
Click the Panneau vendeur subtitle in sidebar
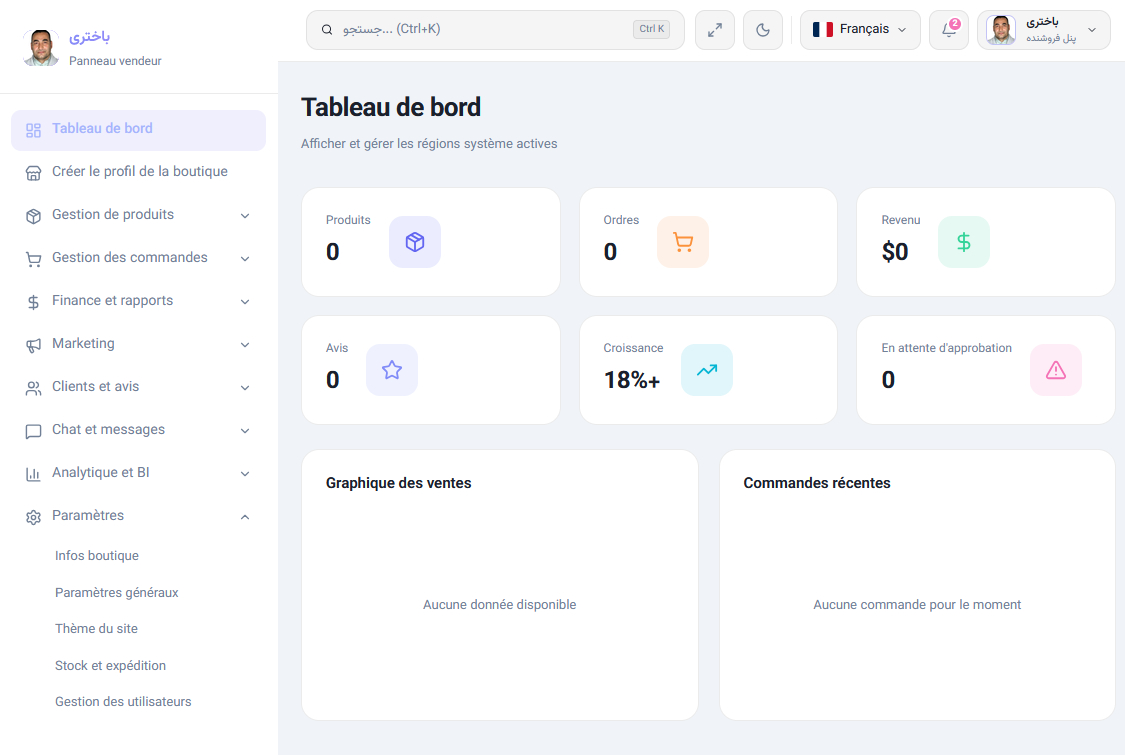115,61
